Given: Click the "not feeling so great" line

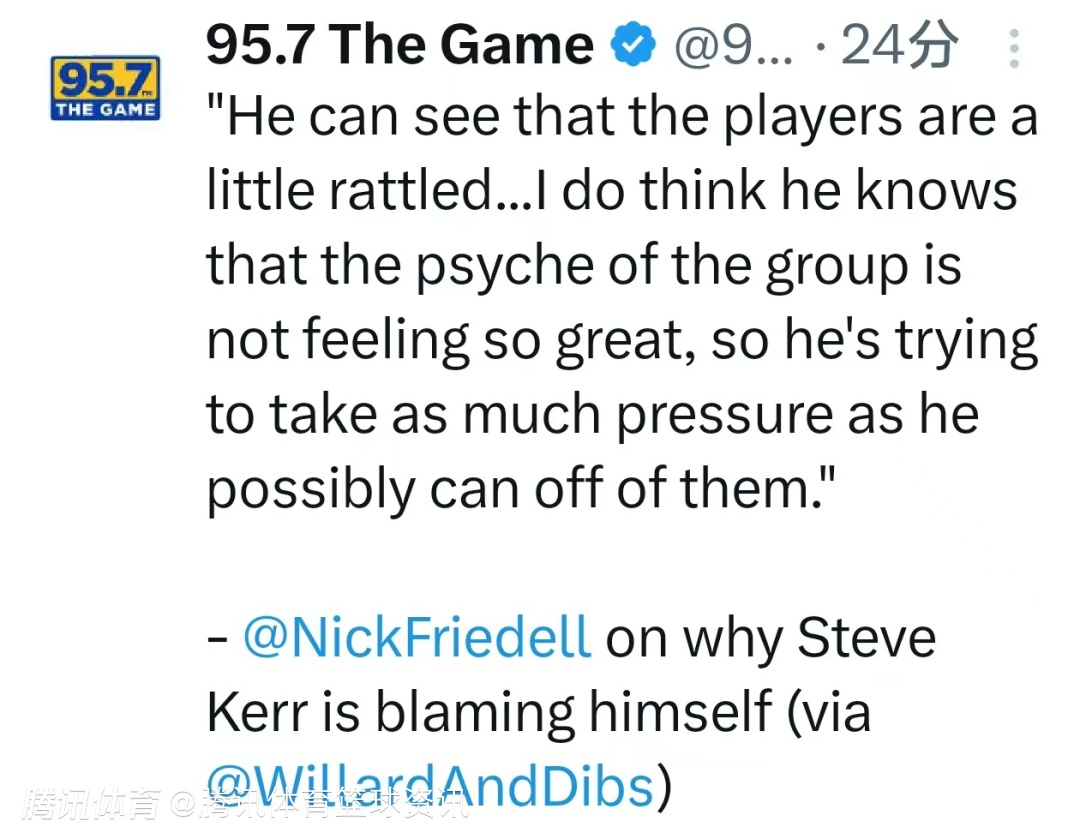Looking at the screenshot, I should coord(622,341).
